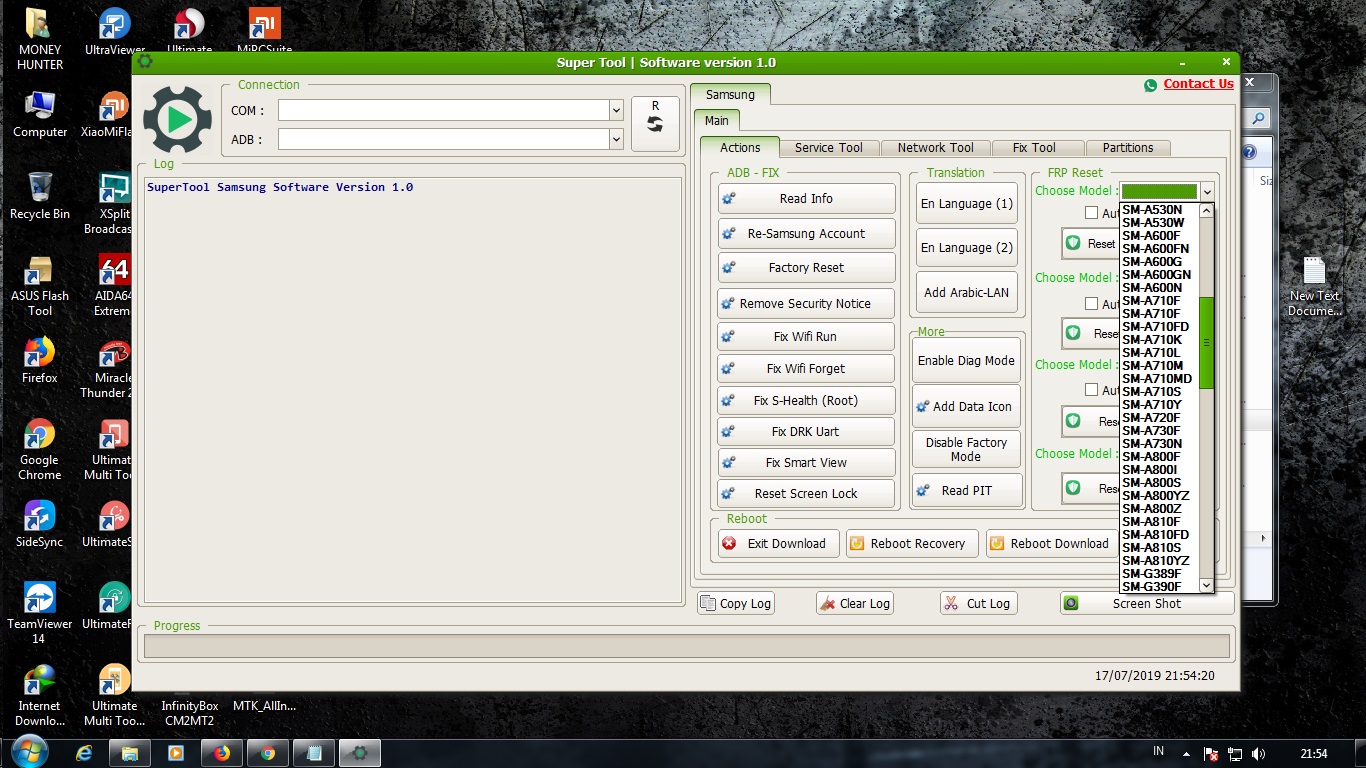
Task: Click the volume icon in system tray
Action: [x=1258, y=754]
